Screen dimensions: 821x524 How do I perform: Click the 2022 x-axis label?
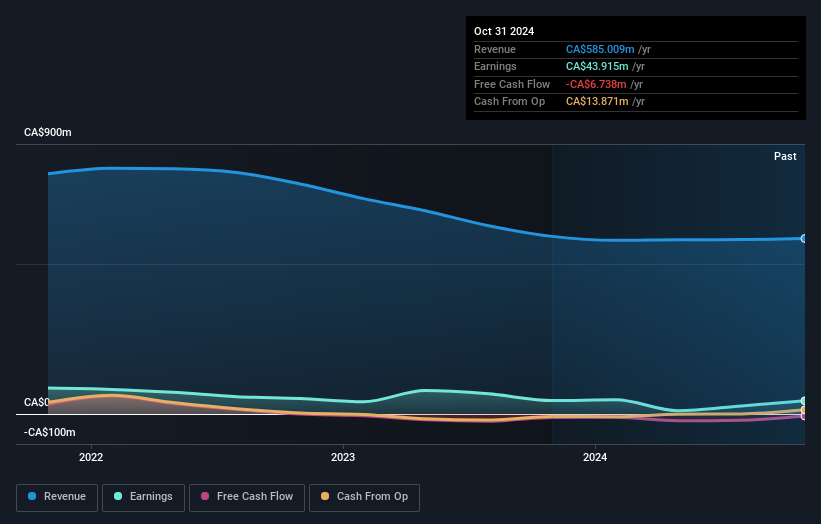coord(91,457)
